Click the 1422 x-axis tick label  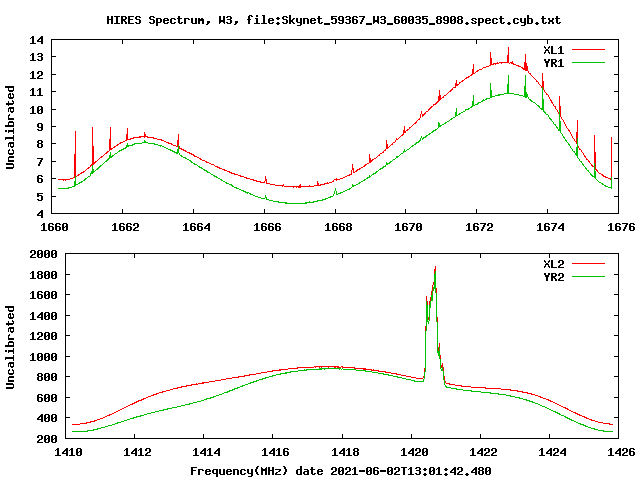click(483, 452)
